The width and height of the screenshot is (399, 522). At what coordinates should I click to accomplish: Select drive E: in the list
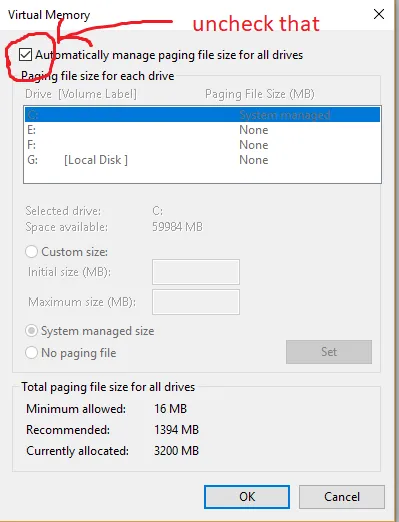click(202, 130)
